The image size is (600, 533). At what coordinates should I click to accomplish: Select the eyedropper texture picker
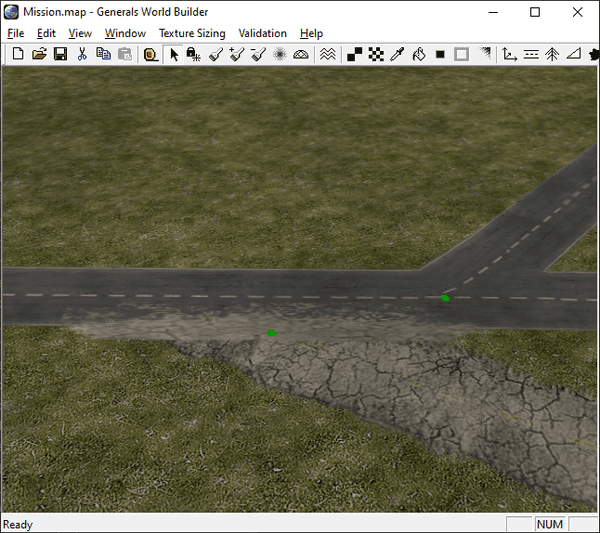click(x=397, y=54)
